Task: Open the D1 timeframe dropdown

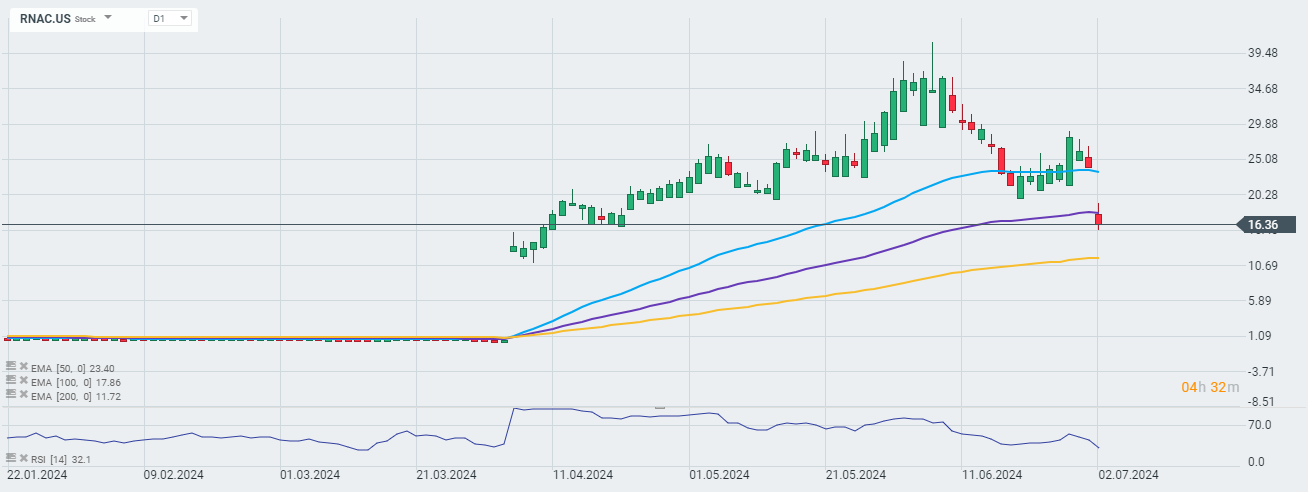Action: [x=170, y=18]
